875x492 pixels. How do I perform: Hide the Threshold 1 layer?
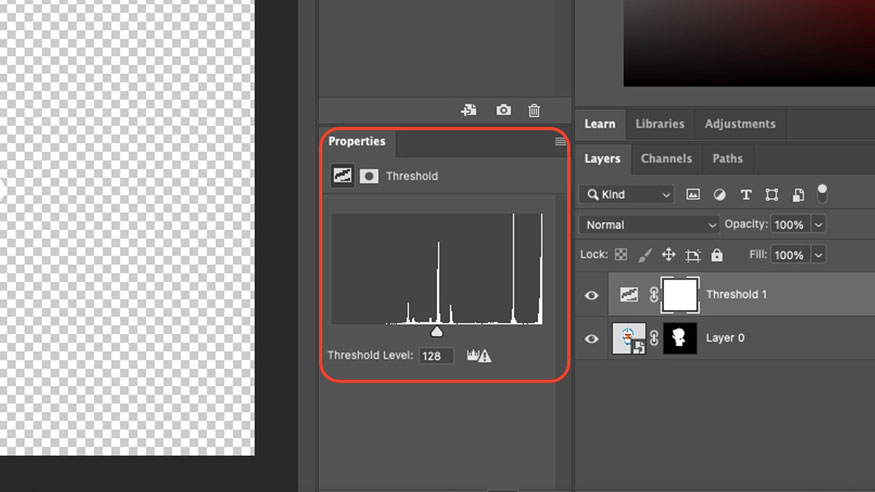pyautogui.click(x=592, y=295)
